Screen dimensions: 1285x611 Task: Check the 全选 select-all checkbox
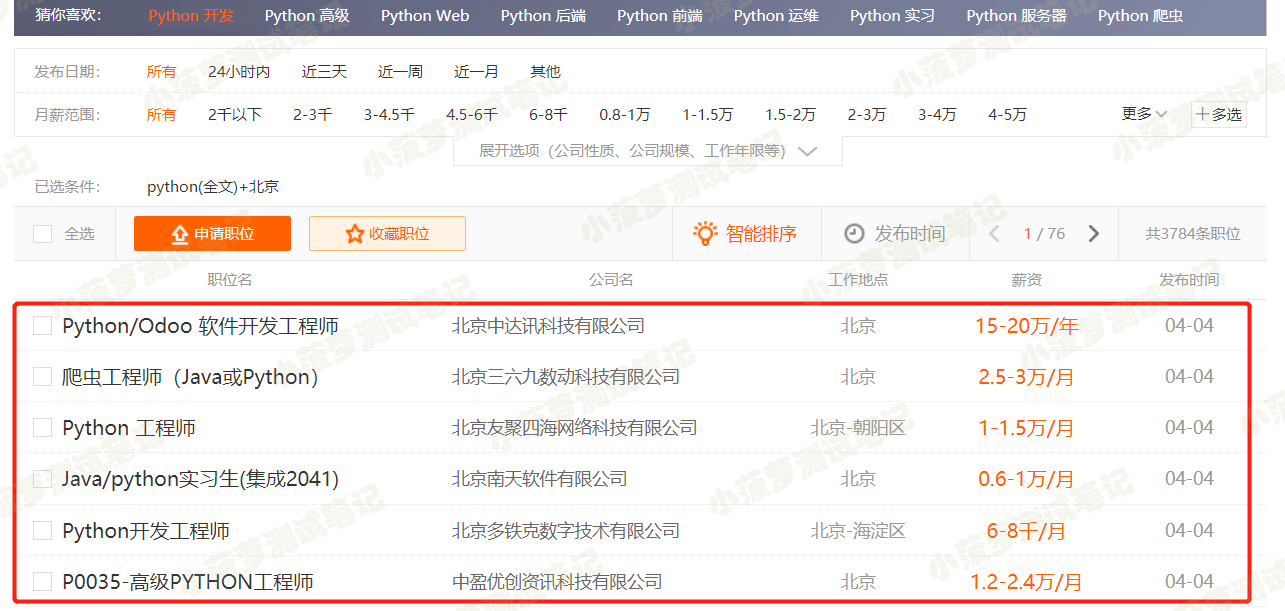coord(43,234)
